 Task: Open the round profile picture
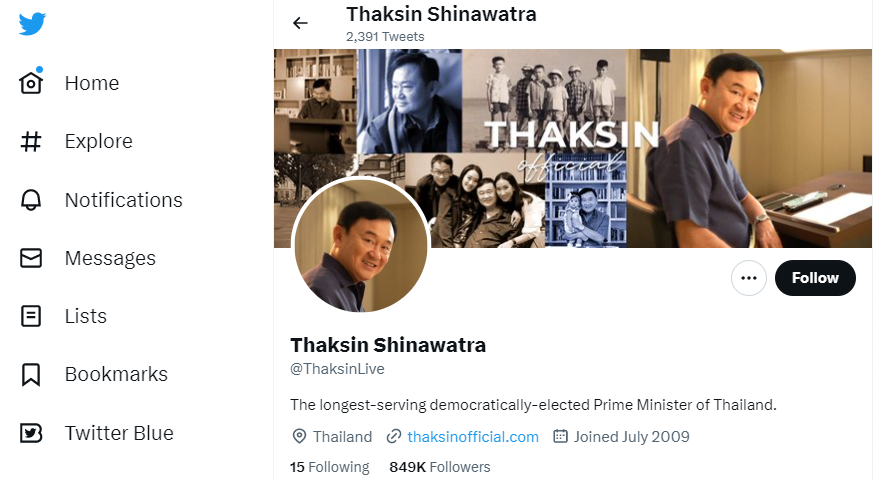tap(361, 245)
